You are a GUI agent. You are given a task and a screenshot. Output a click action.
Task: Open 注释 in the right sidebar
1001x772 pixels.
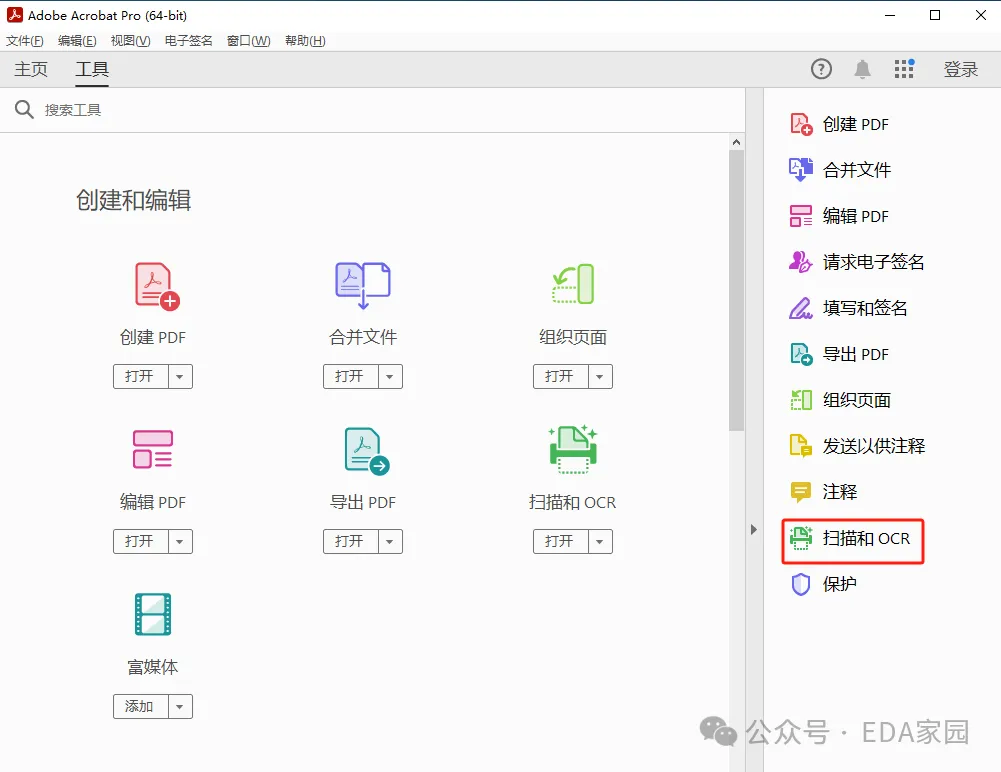click(x=823, y=492)
